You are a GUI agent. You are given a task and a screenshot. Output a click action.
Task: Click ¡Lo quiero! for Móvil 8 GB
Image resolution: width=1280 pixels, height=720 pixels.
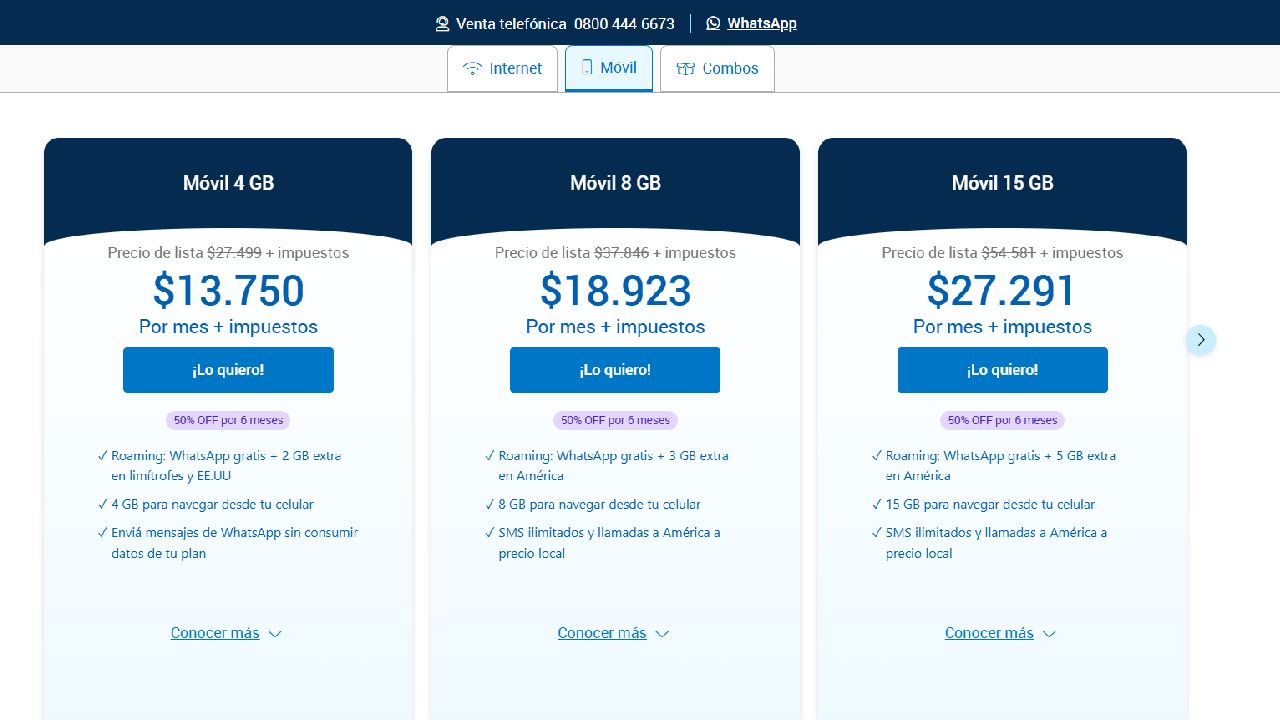pyautogui.click(x=615, y=370)
